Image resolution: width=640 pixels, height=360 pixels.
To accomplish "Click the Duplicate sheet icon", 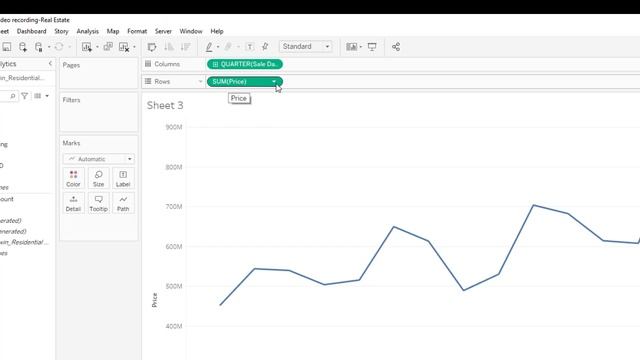I will [108, 47].
